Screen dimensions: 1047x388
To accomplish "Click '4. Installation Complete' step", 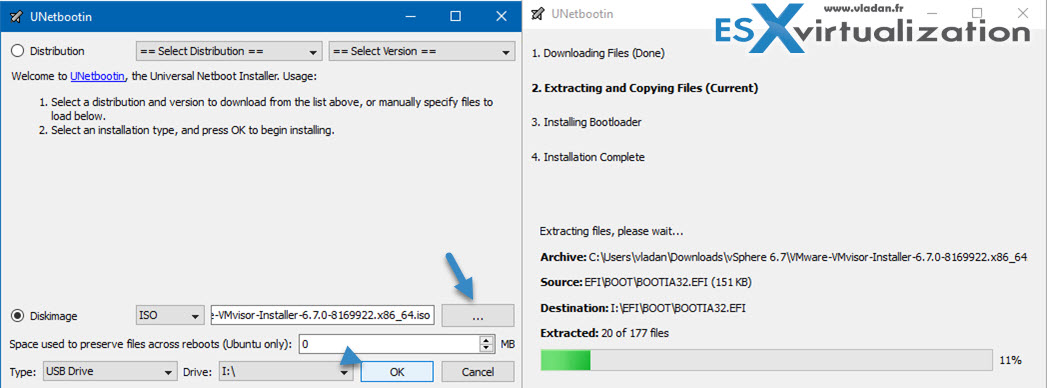I will tap(588, 158).
